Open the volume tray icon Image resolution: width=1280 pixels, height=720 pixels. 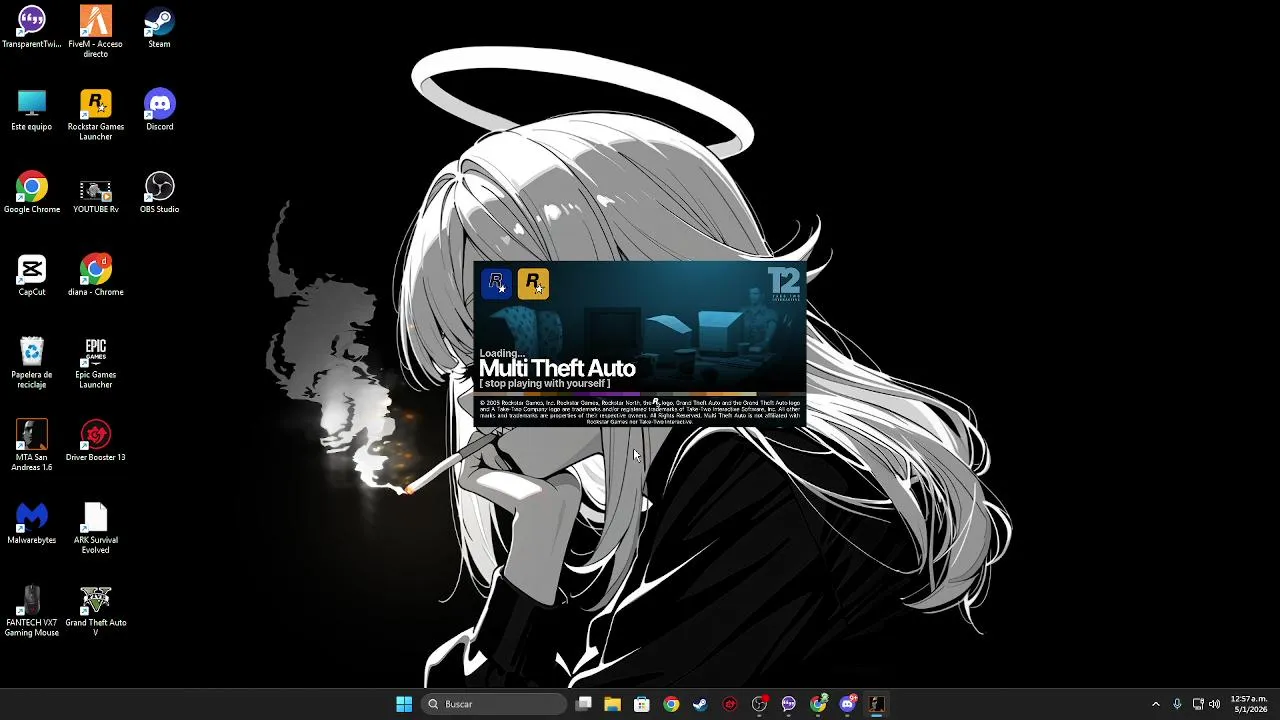[x=1214, y=704]
